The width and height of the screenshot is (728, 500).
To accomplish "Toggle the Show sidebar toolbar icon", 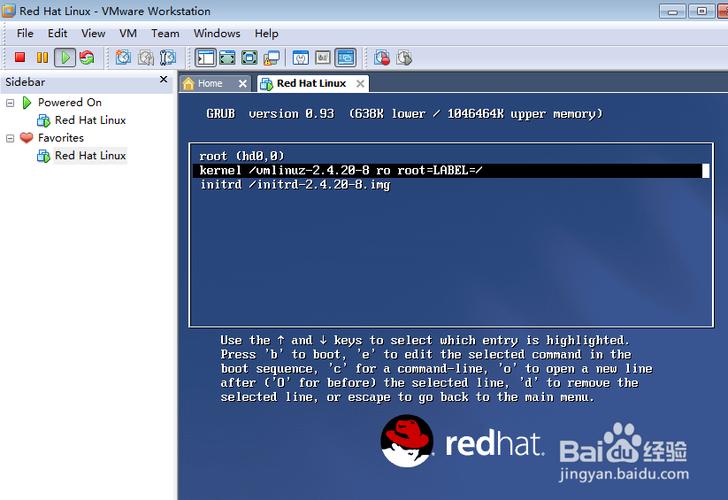I will point(205,58).
